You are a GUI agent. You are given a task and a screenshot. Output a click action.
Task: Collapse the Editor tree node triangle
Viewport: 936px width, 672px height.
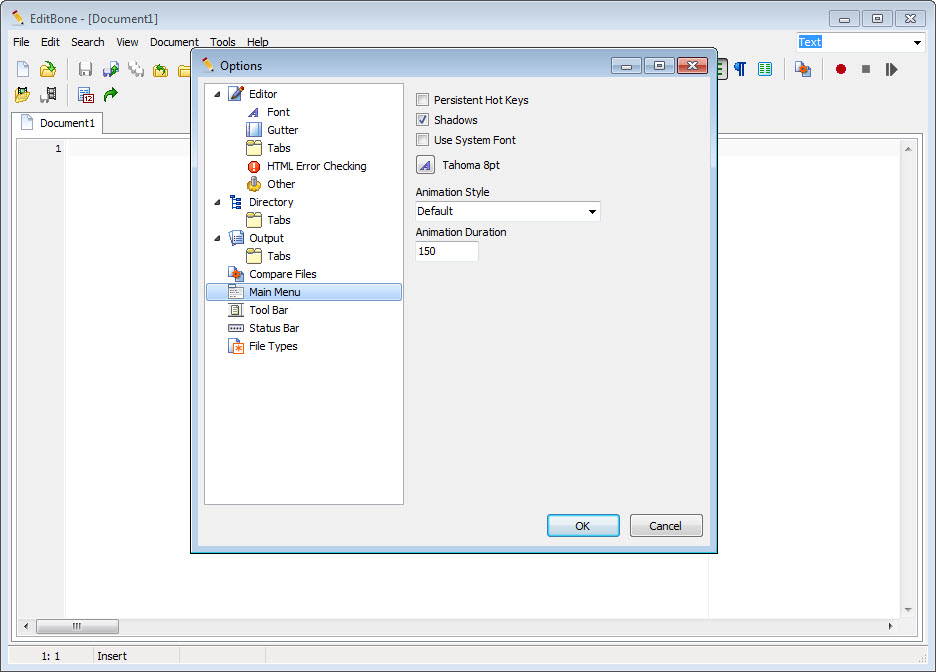pyautogui.click(x=217, y=94)
